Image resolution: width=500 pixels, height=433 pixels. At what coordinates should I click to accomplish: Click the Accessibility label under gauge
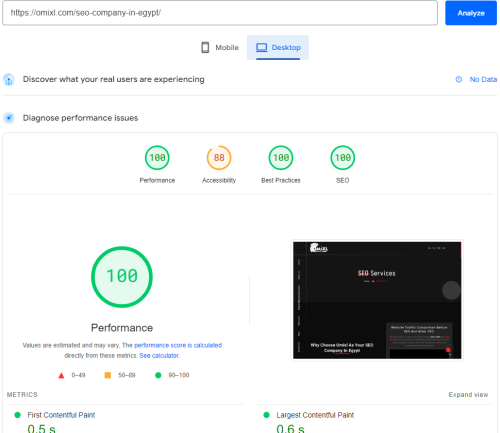219,180
